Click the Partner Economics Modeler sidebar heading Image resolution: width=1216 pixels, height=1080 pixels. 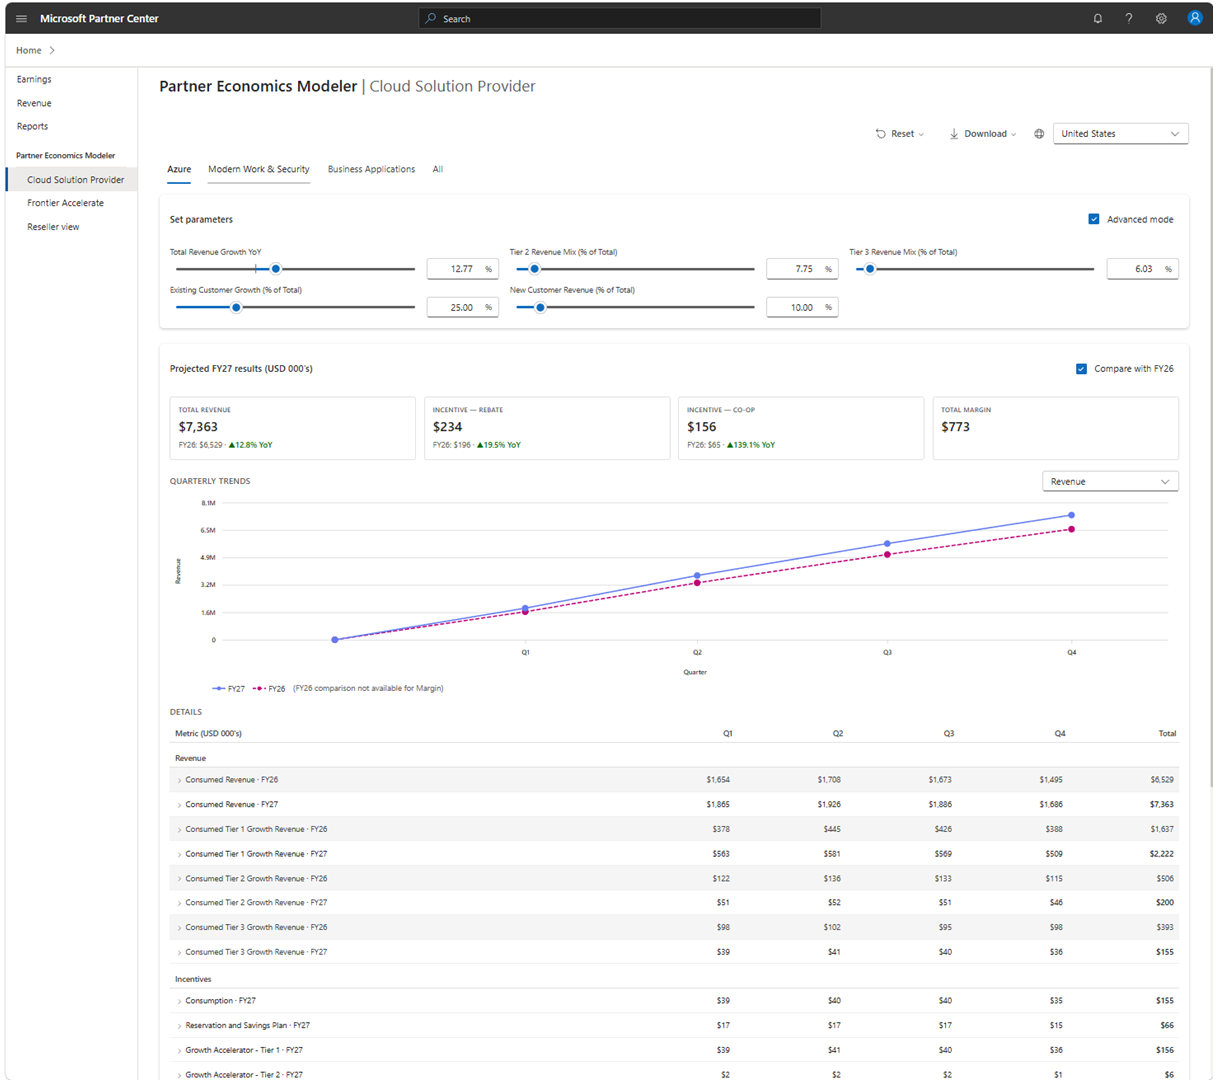66,156
